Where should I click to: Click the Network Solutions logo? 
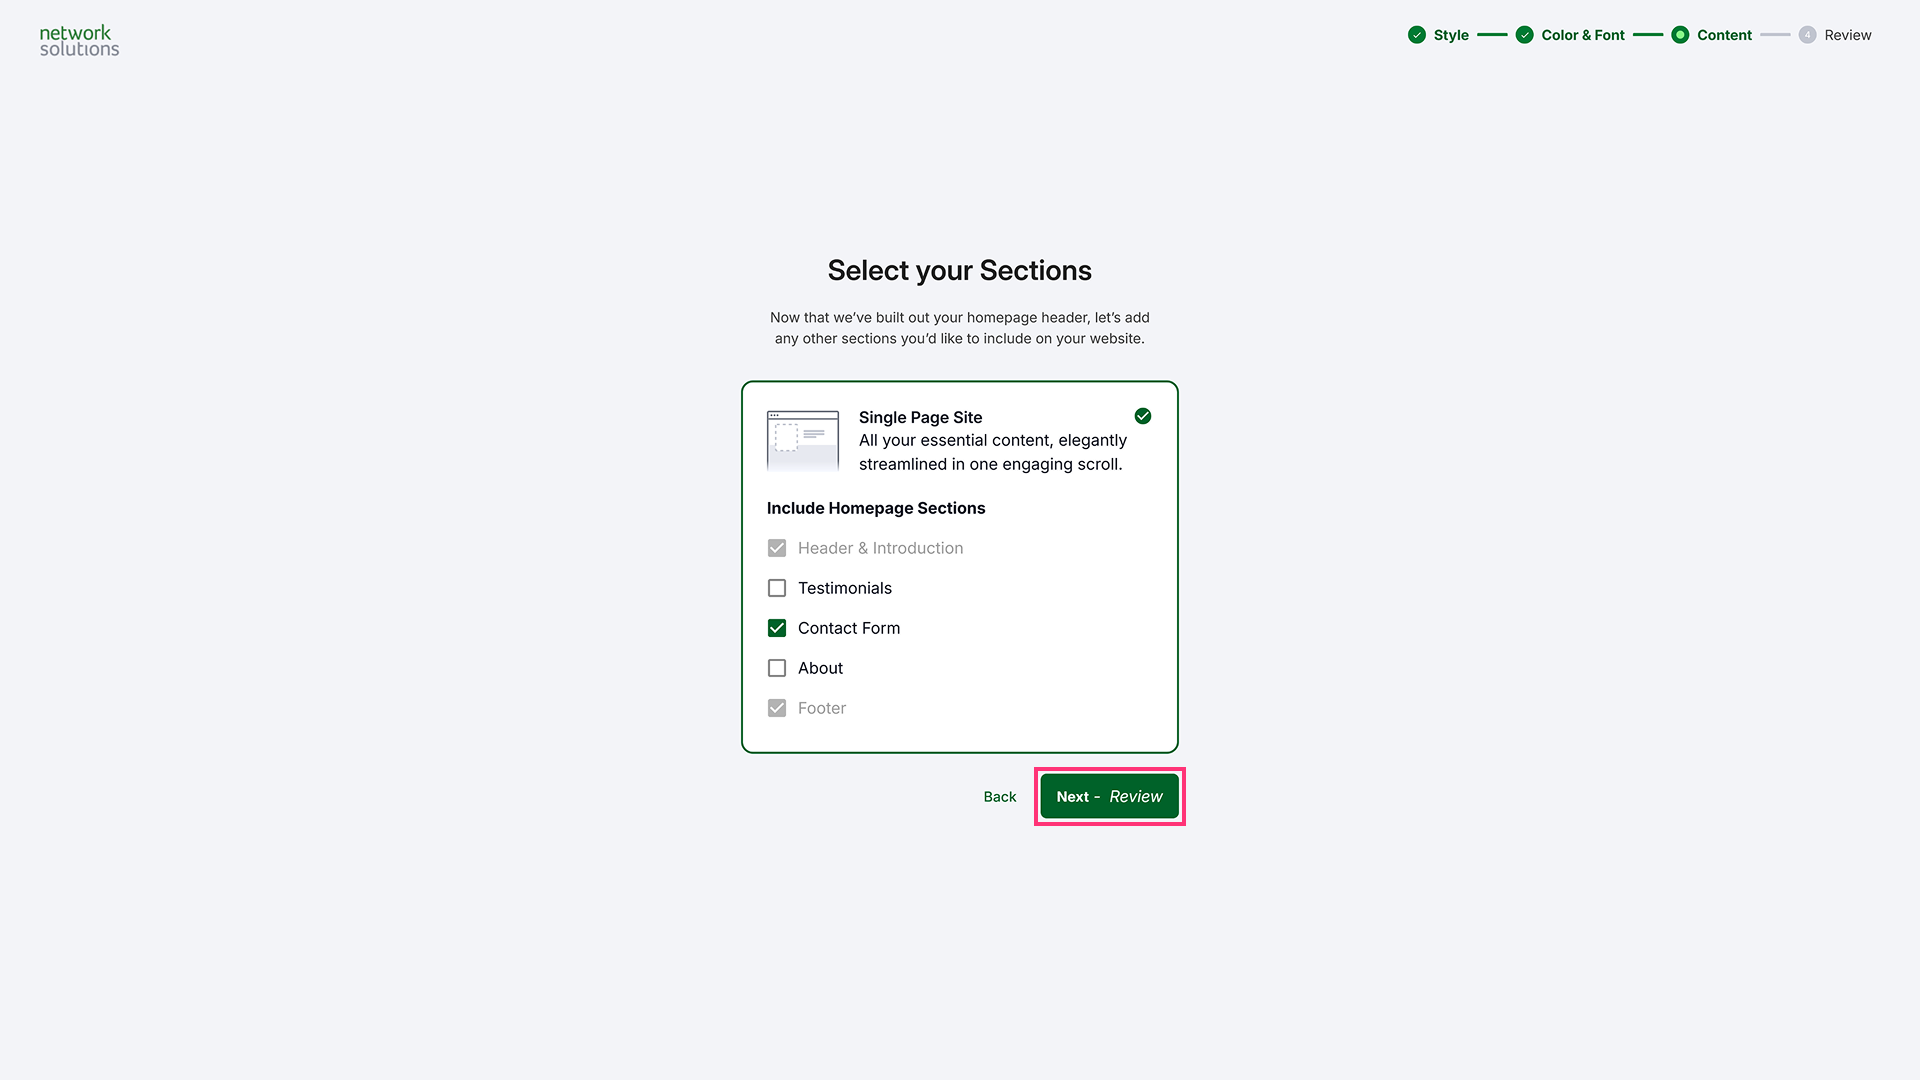click(79, 40)
